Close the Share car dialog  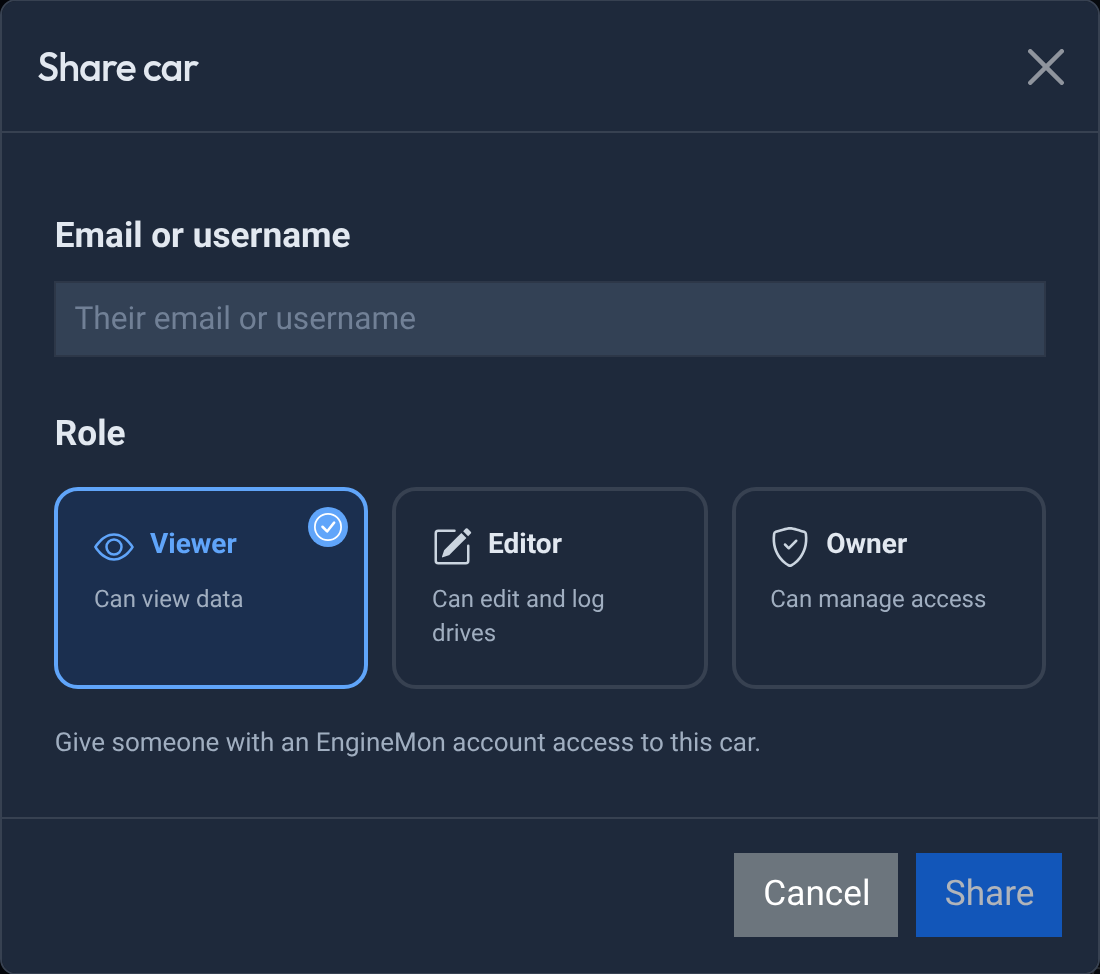(1045, 67)
